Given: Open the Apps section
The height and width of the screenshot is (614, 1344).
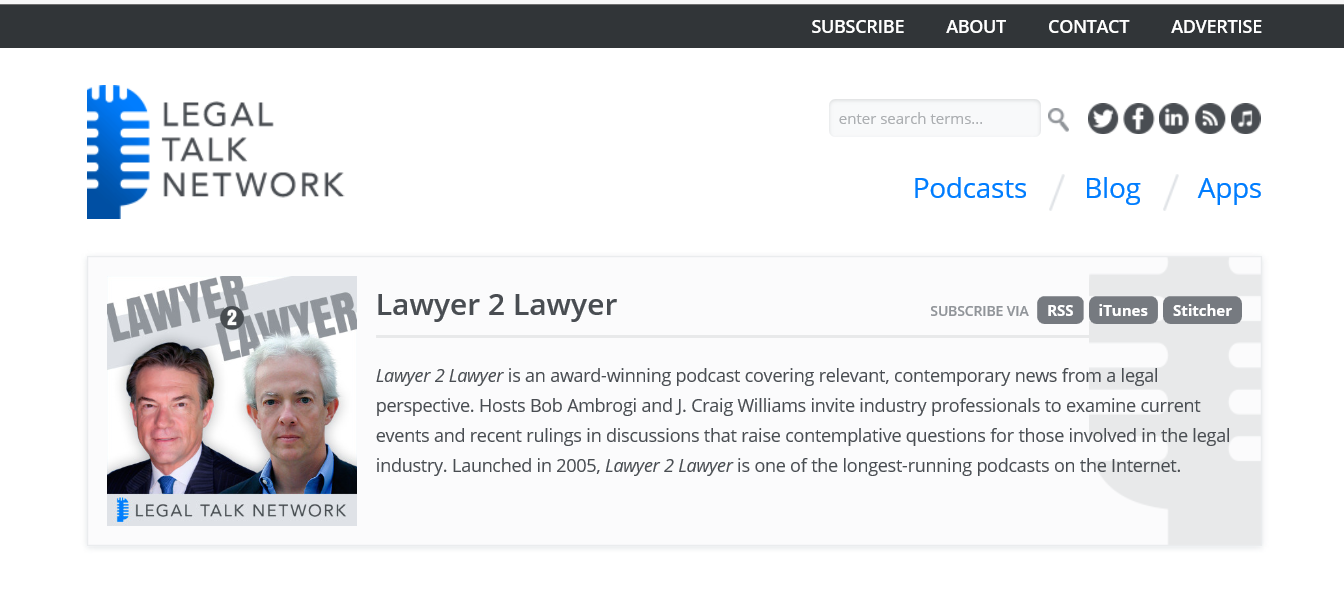Looking at the screenshot, I should coord(1229,188).
